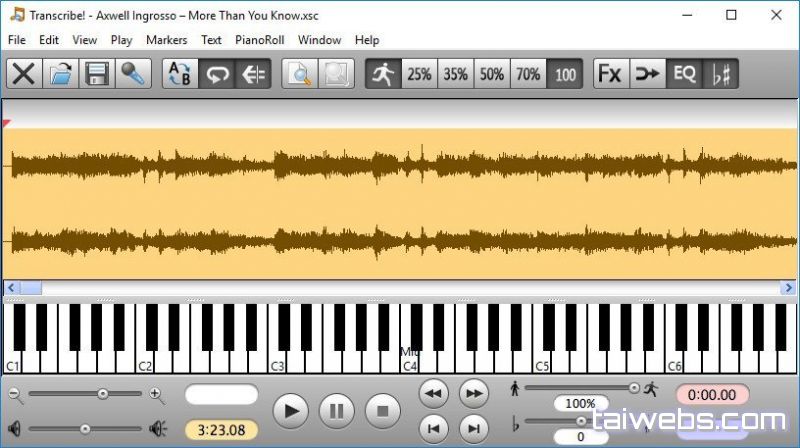
Task: Click the close file X toolbar icon
Action: point(24,74)
